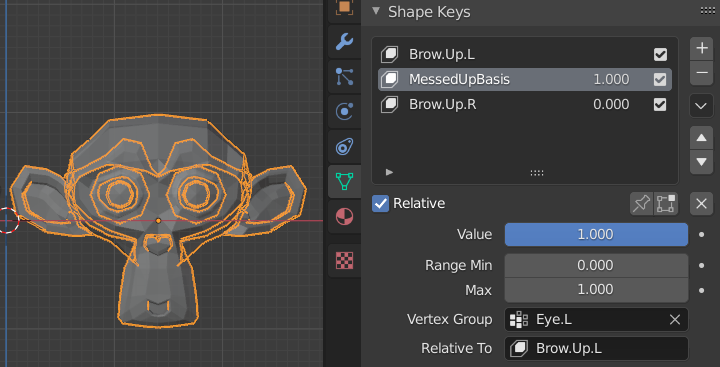This screenshot has width=720, height=367.
Task: Open the Relative To Brow.Up.L dropdown
Action: (x=596, y=349)
